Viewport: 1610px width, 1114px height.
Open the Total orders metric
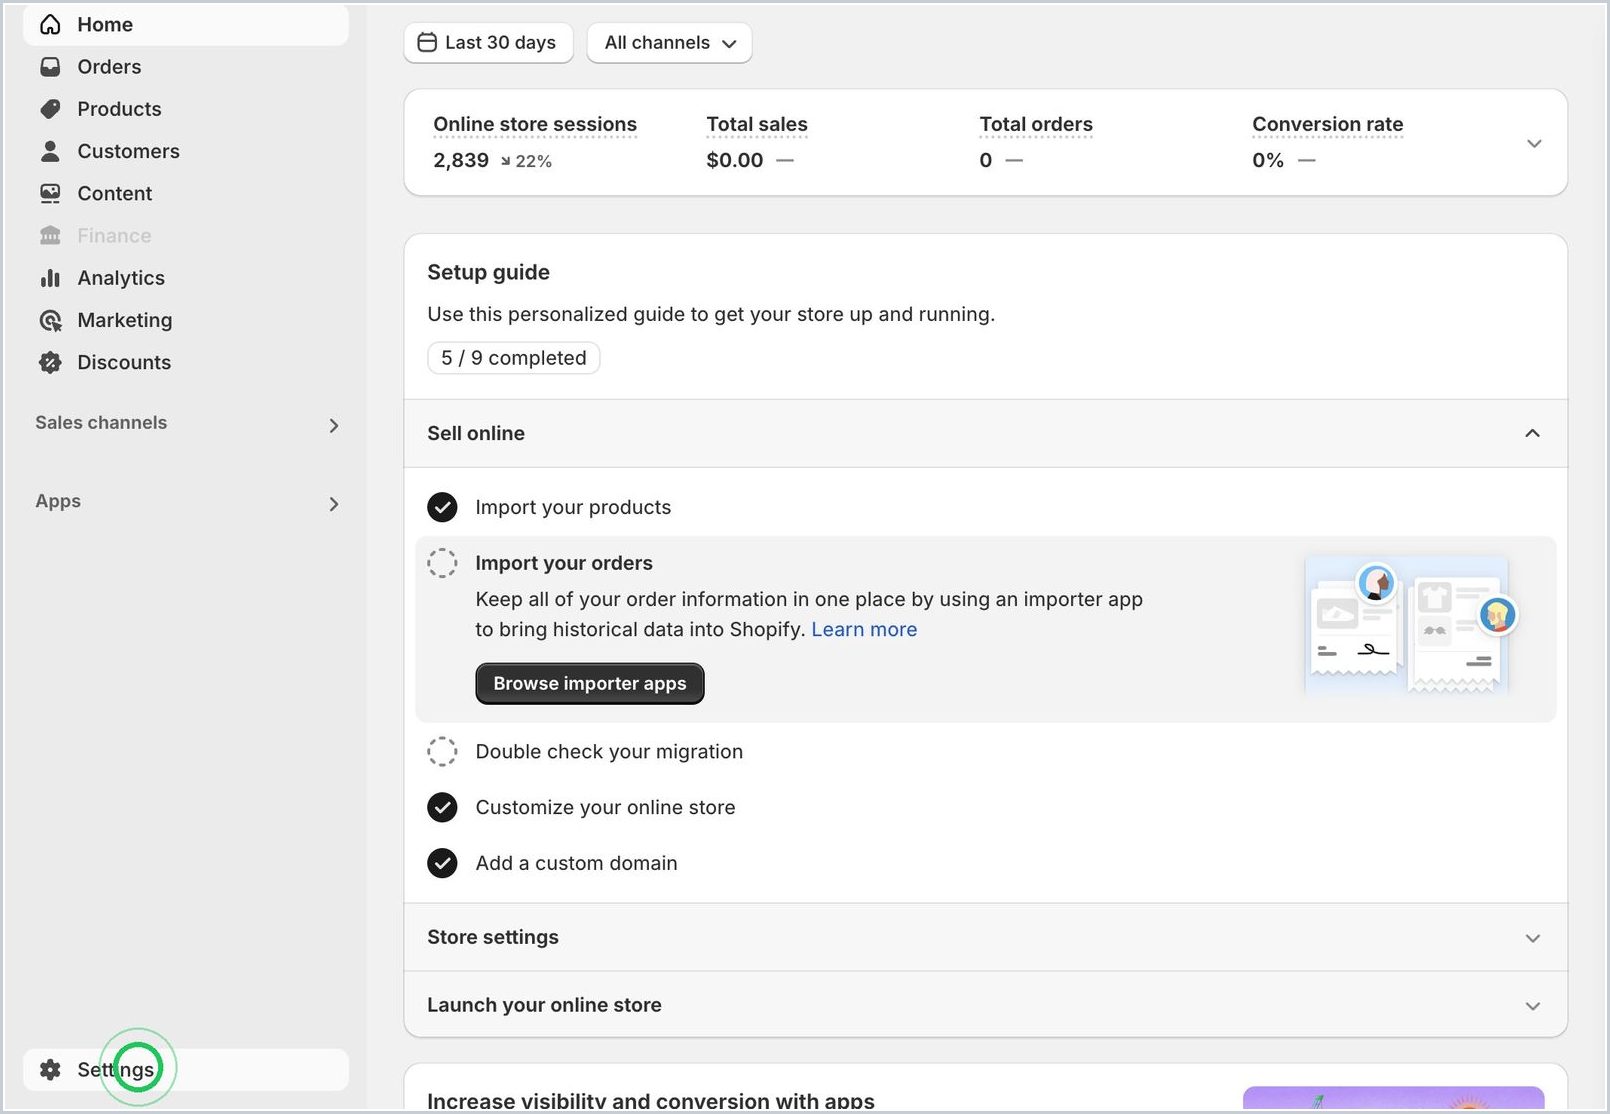pos(1036,124)
